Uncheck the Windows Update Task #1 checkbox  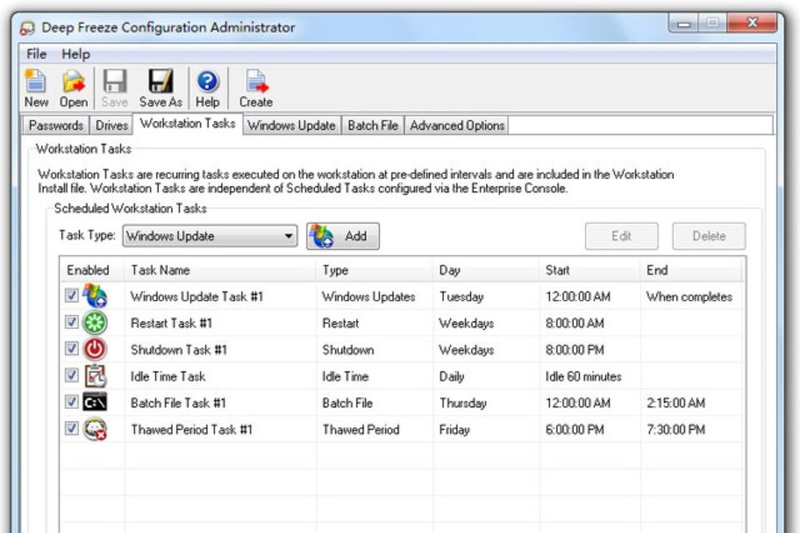[x=72, y=297]
